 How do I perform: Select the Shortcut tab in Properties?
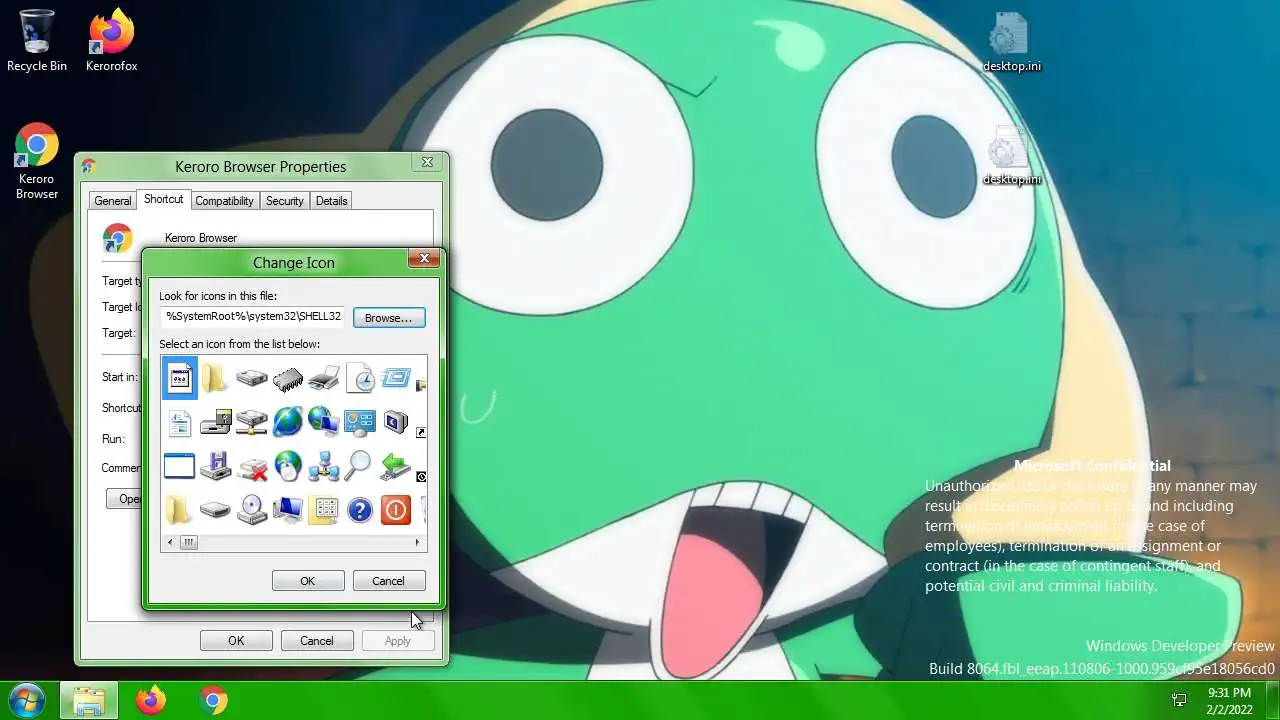click(x=163, y=199)
